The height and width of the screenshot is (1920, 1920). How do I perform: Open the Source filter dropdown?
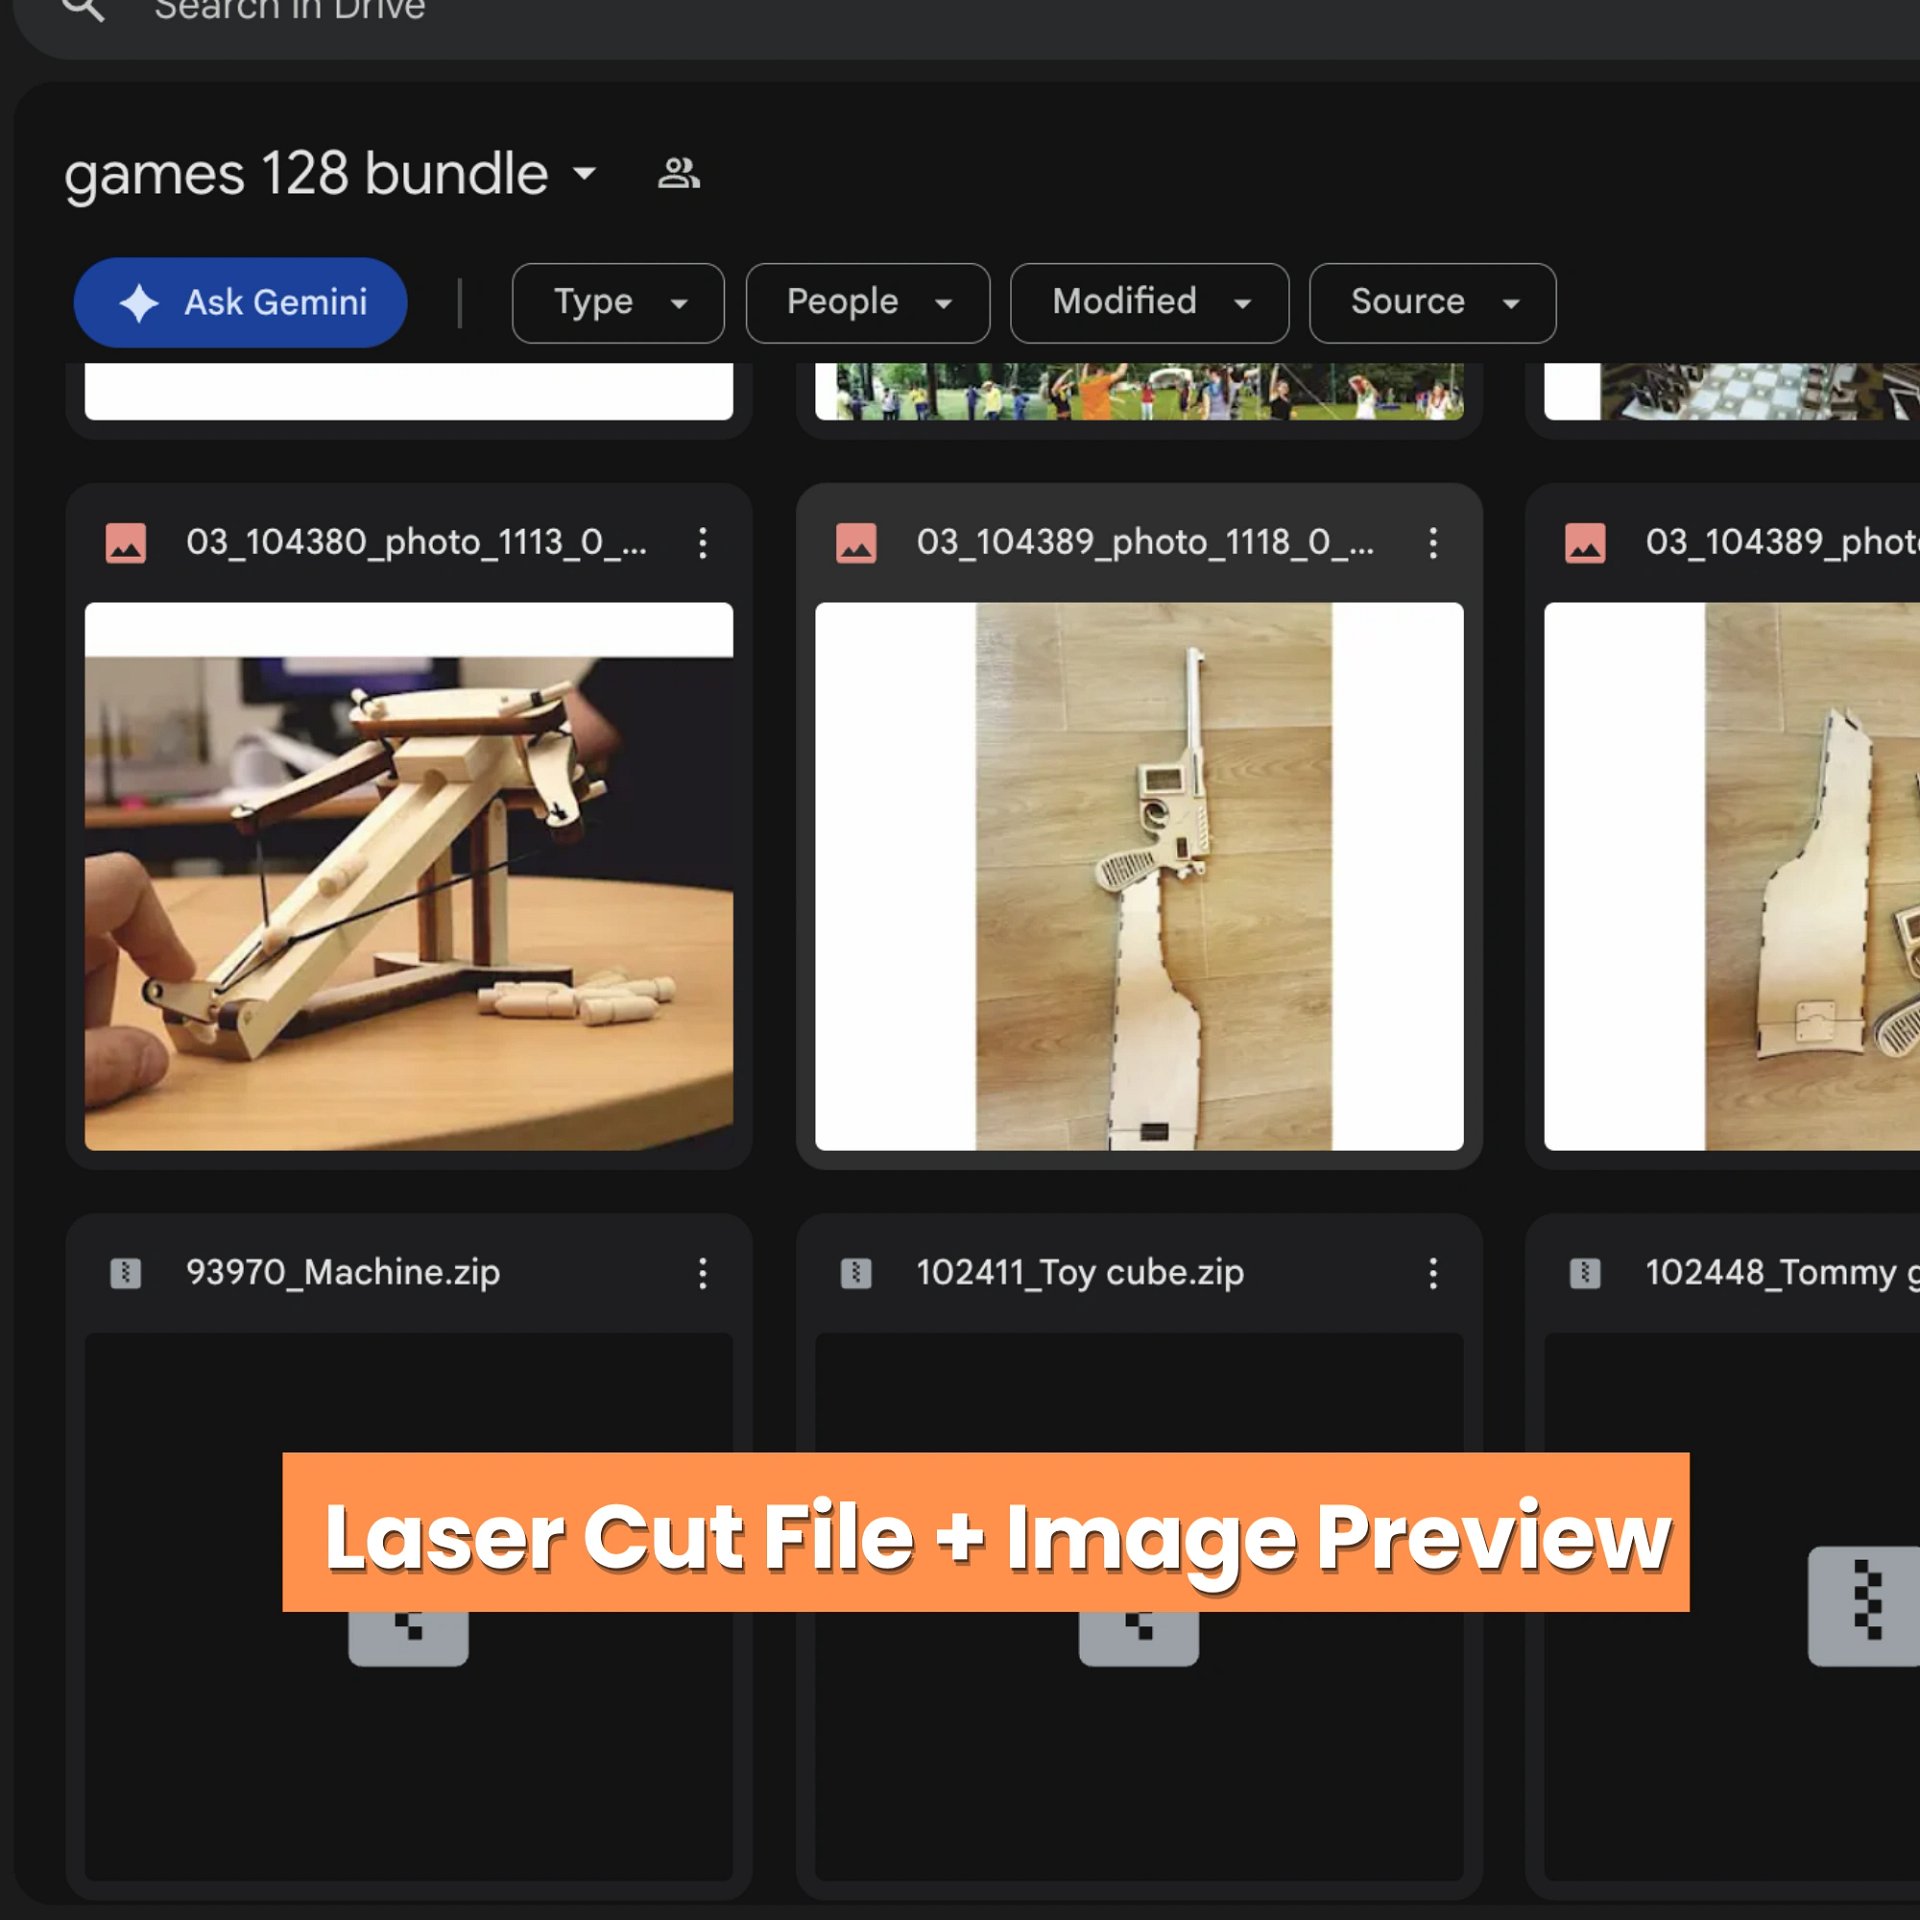click(1432, 303)
